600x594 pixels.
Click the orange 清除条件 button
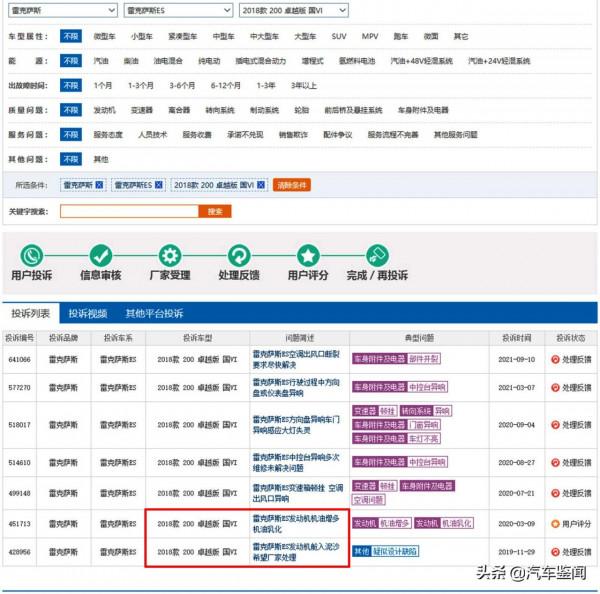292,185
